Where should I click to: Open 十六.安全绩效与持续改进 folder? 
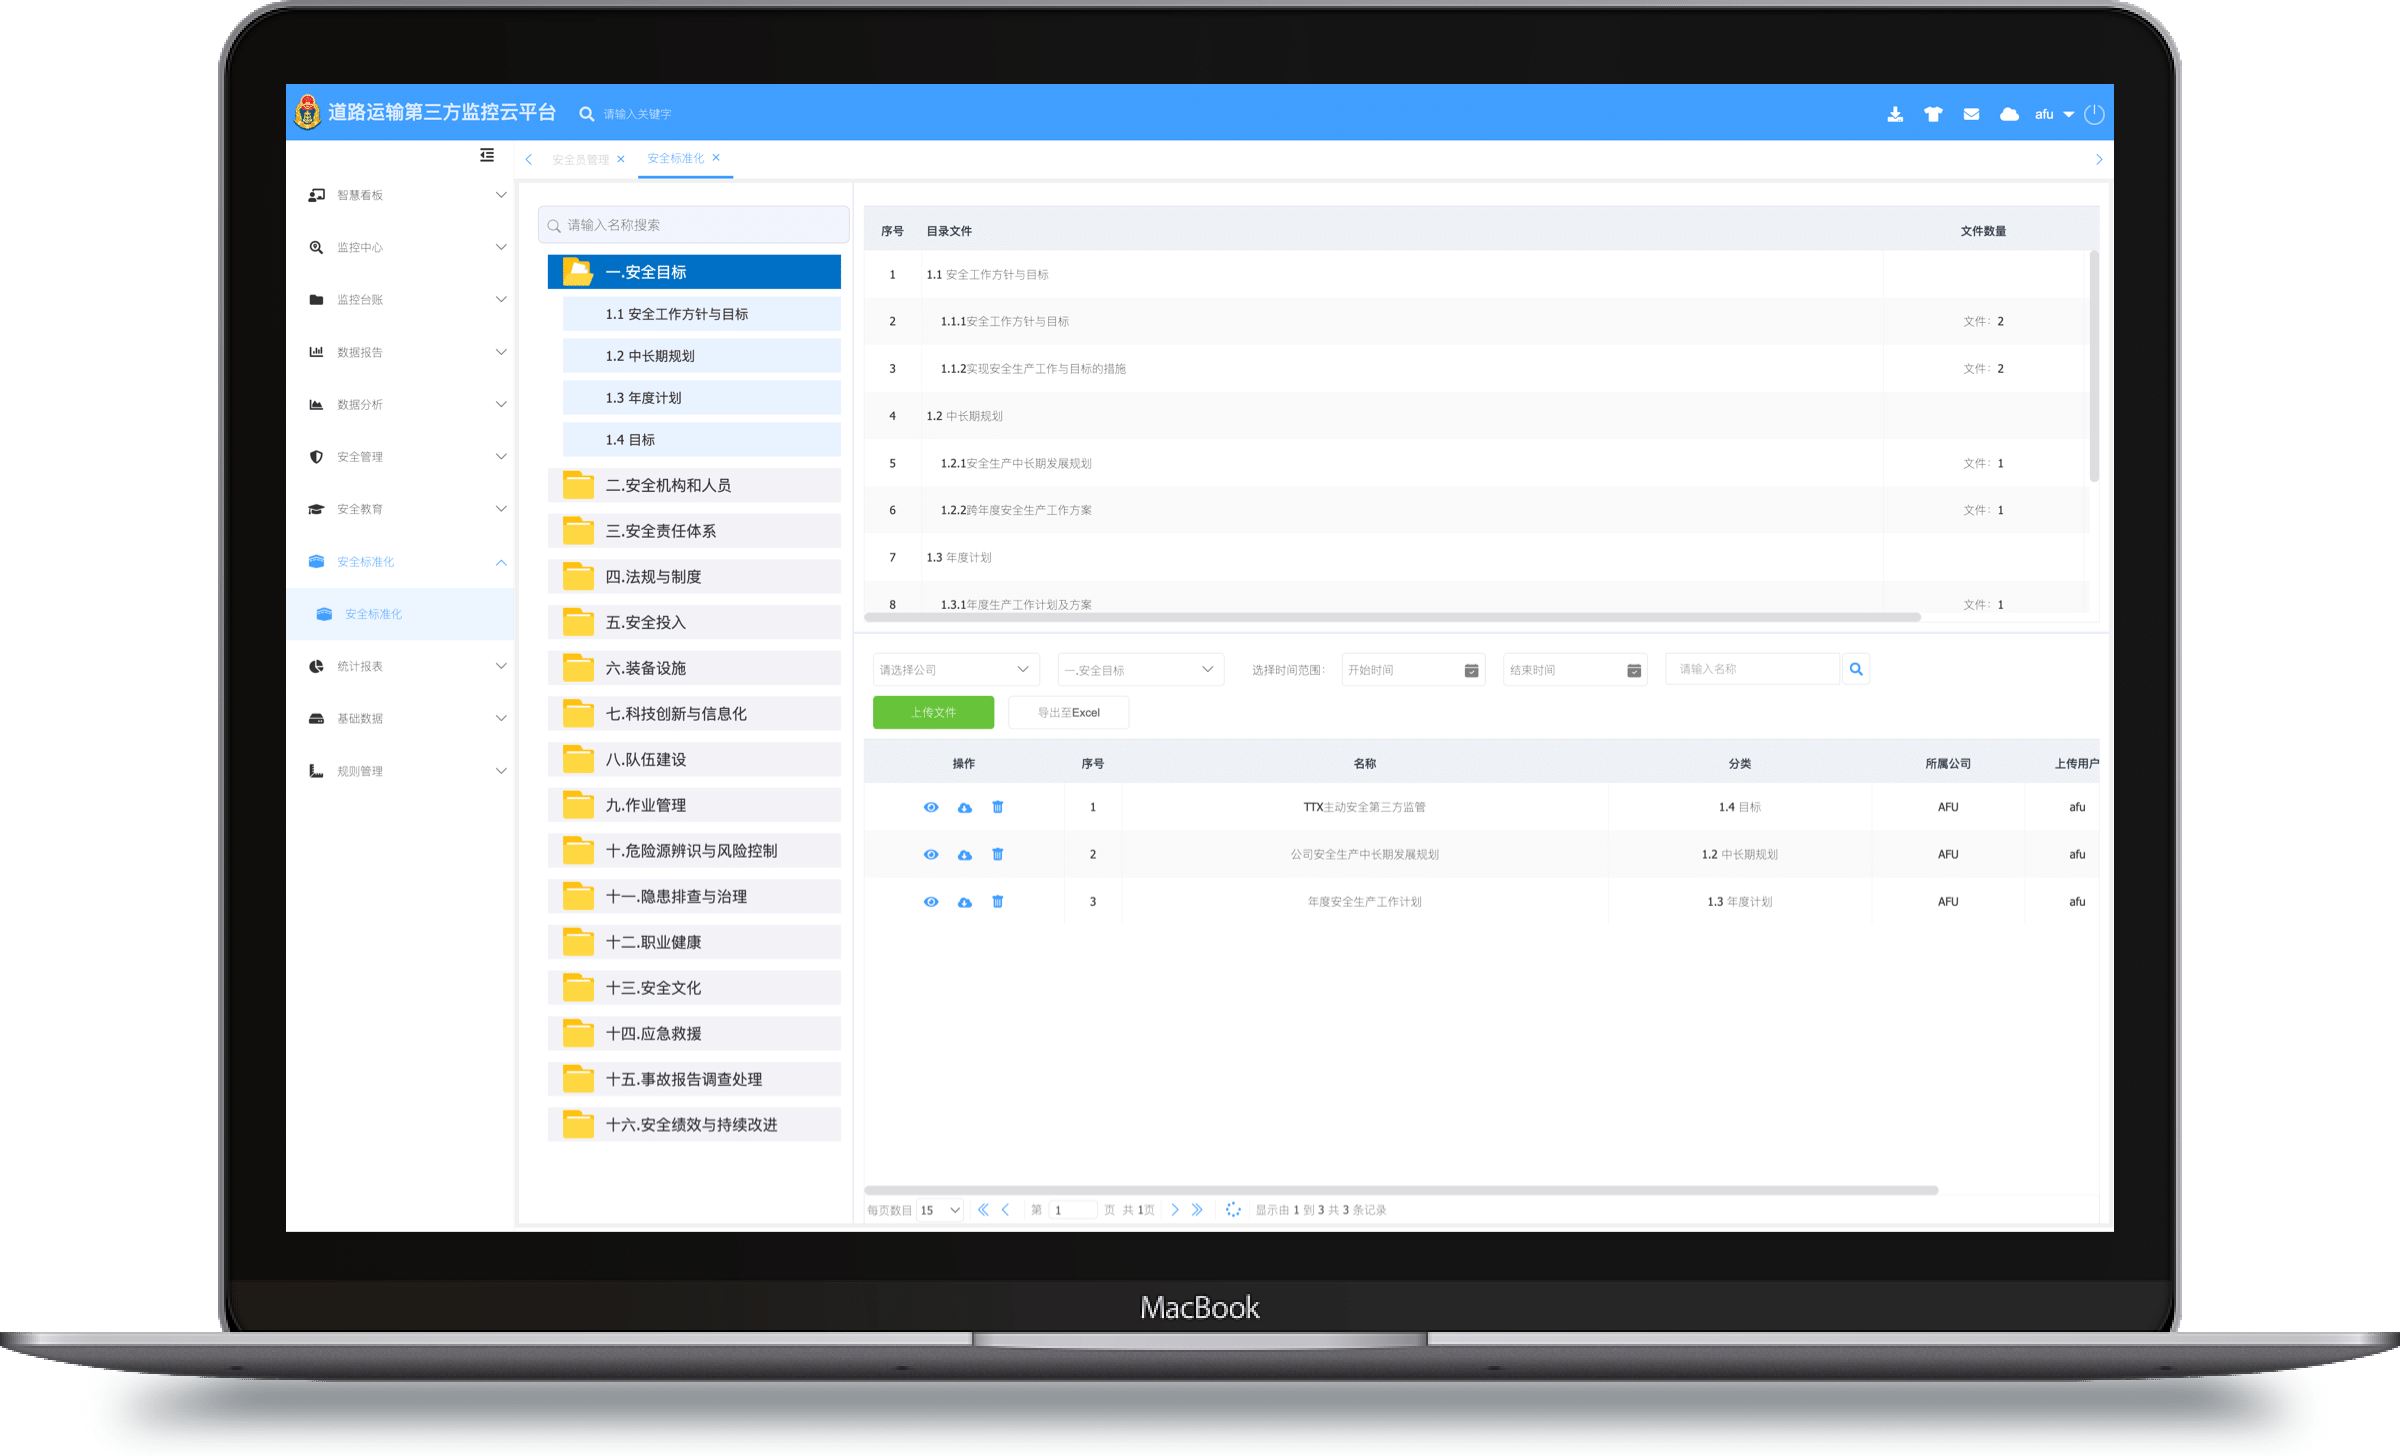click(x=694, y=1125)
